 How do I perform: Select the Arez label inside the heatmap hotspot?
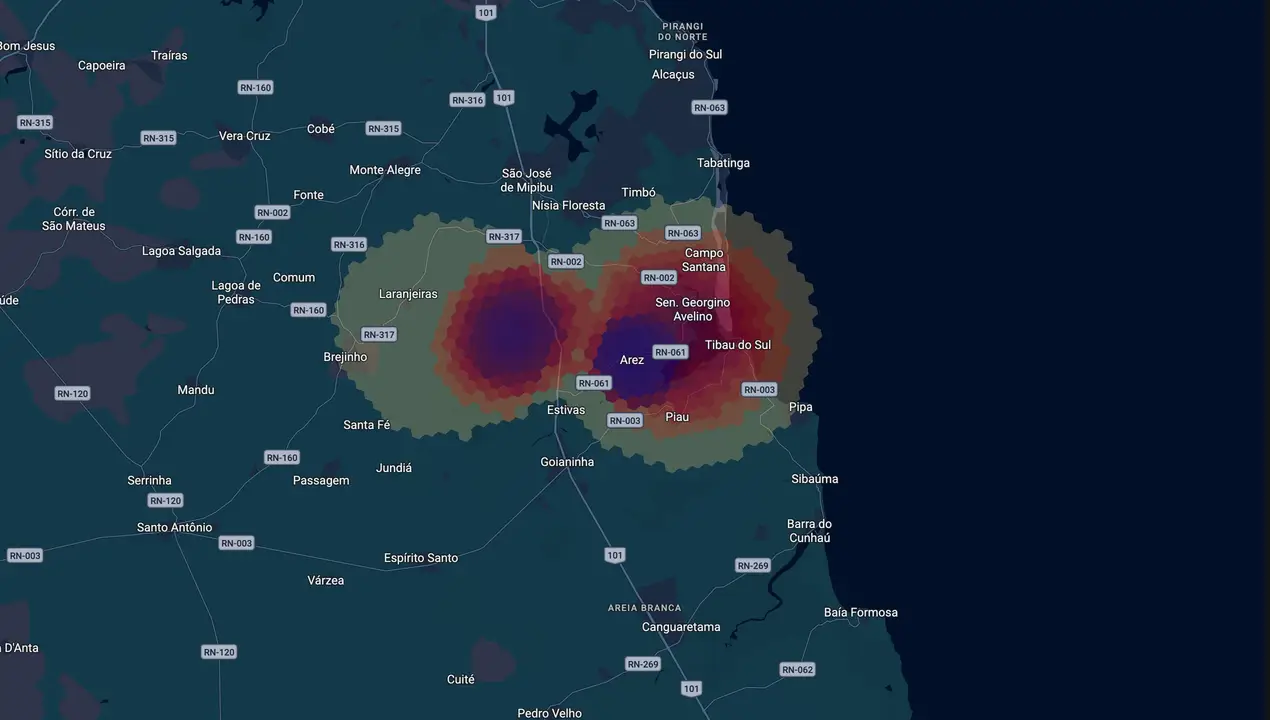[632, 360]
